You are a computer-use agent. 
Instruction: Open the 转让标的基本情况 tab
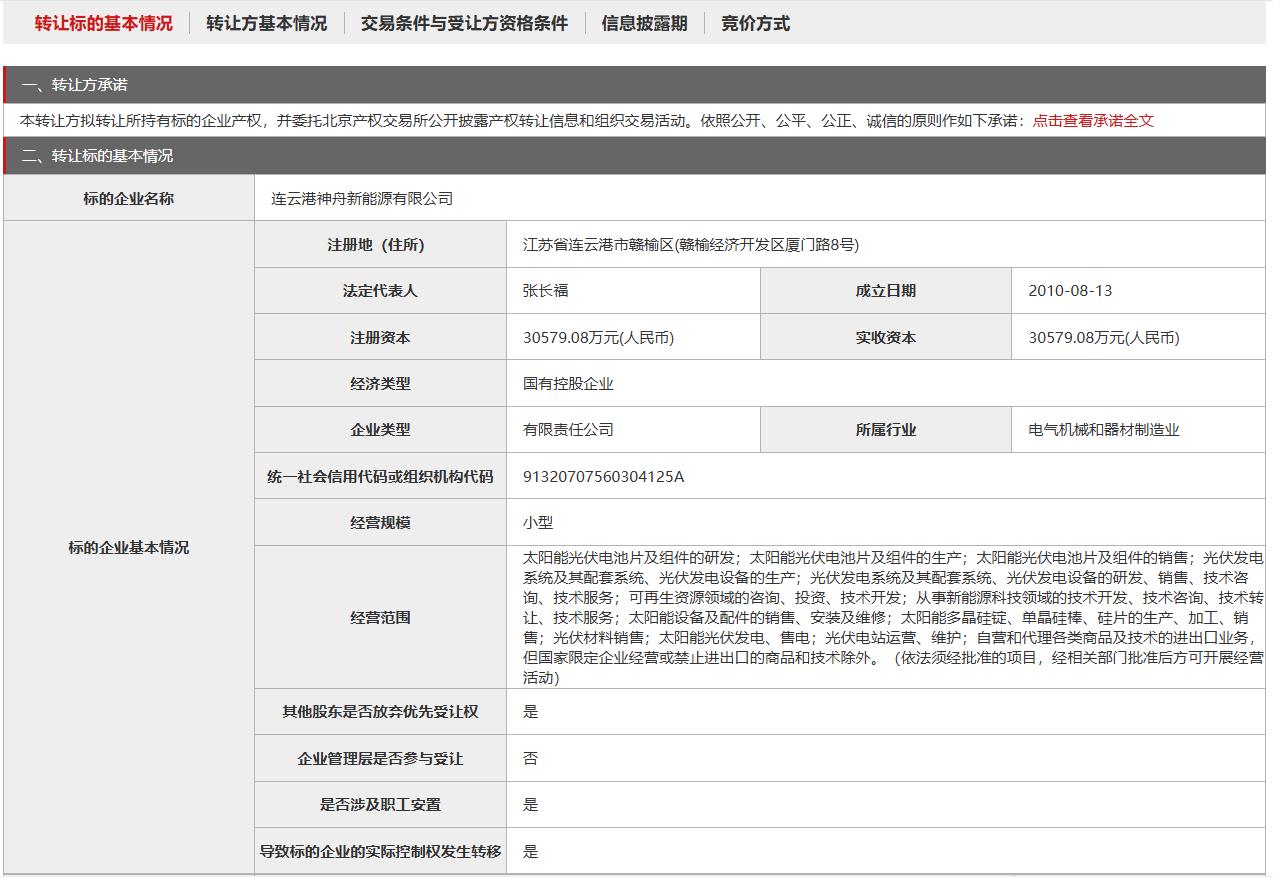tap(103, 23)
